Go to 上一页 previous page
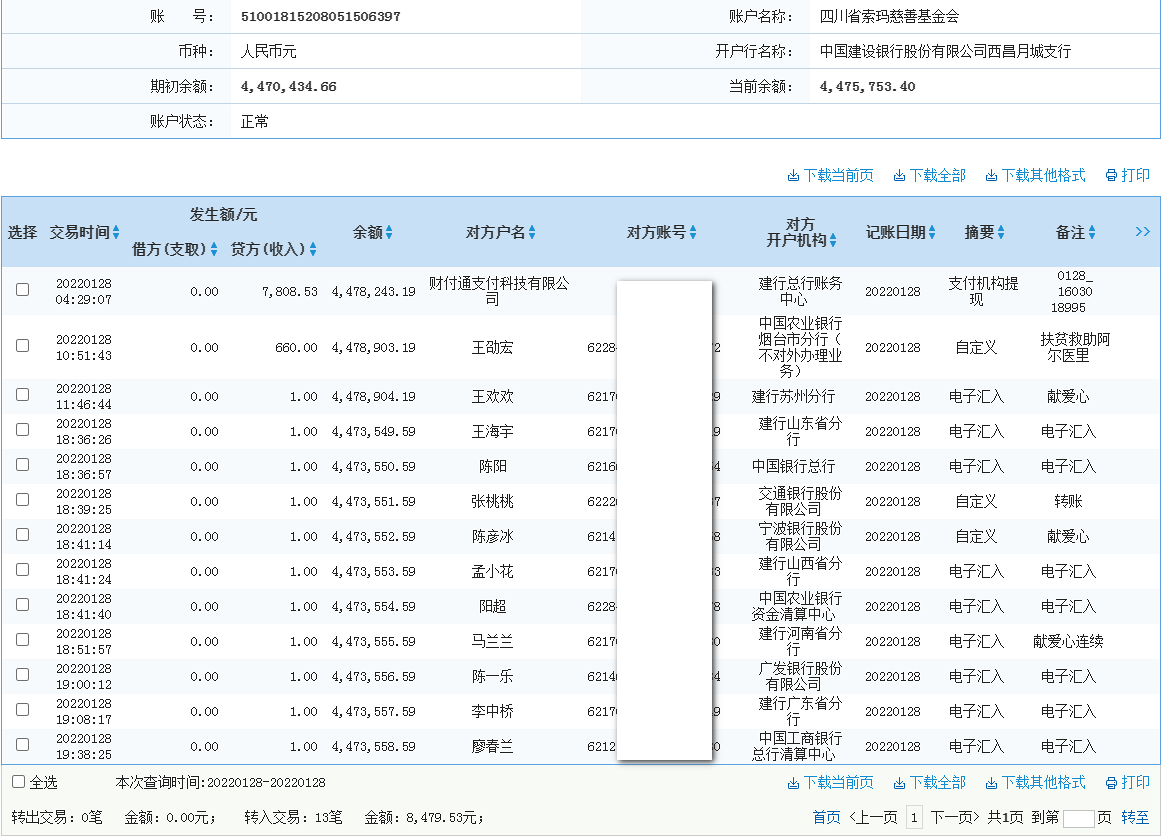This screenshot has height=836, width=1165. (x=873, y=817)
